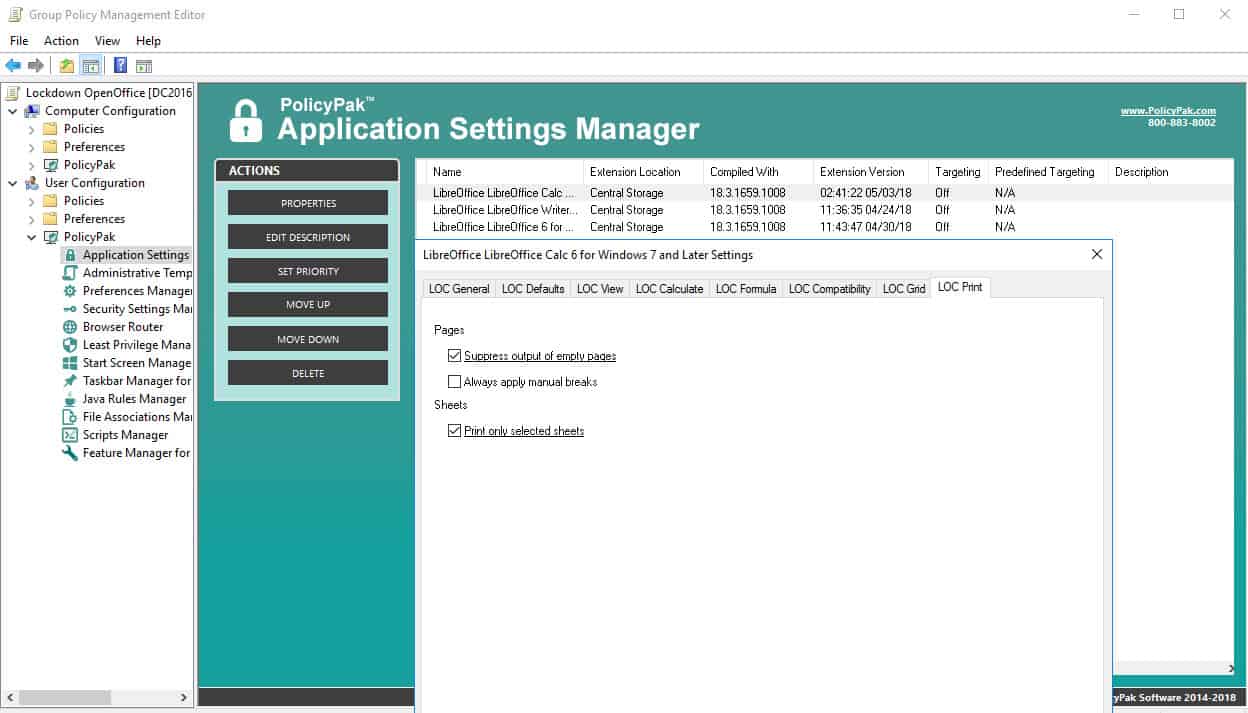Switch to the LOC Formula tab
Image resolution: width=1248 pixels, height=713 pixels.
(x=746, y=288)
